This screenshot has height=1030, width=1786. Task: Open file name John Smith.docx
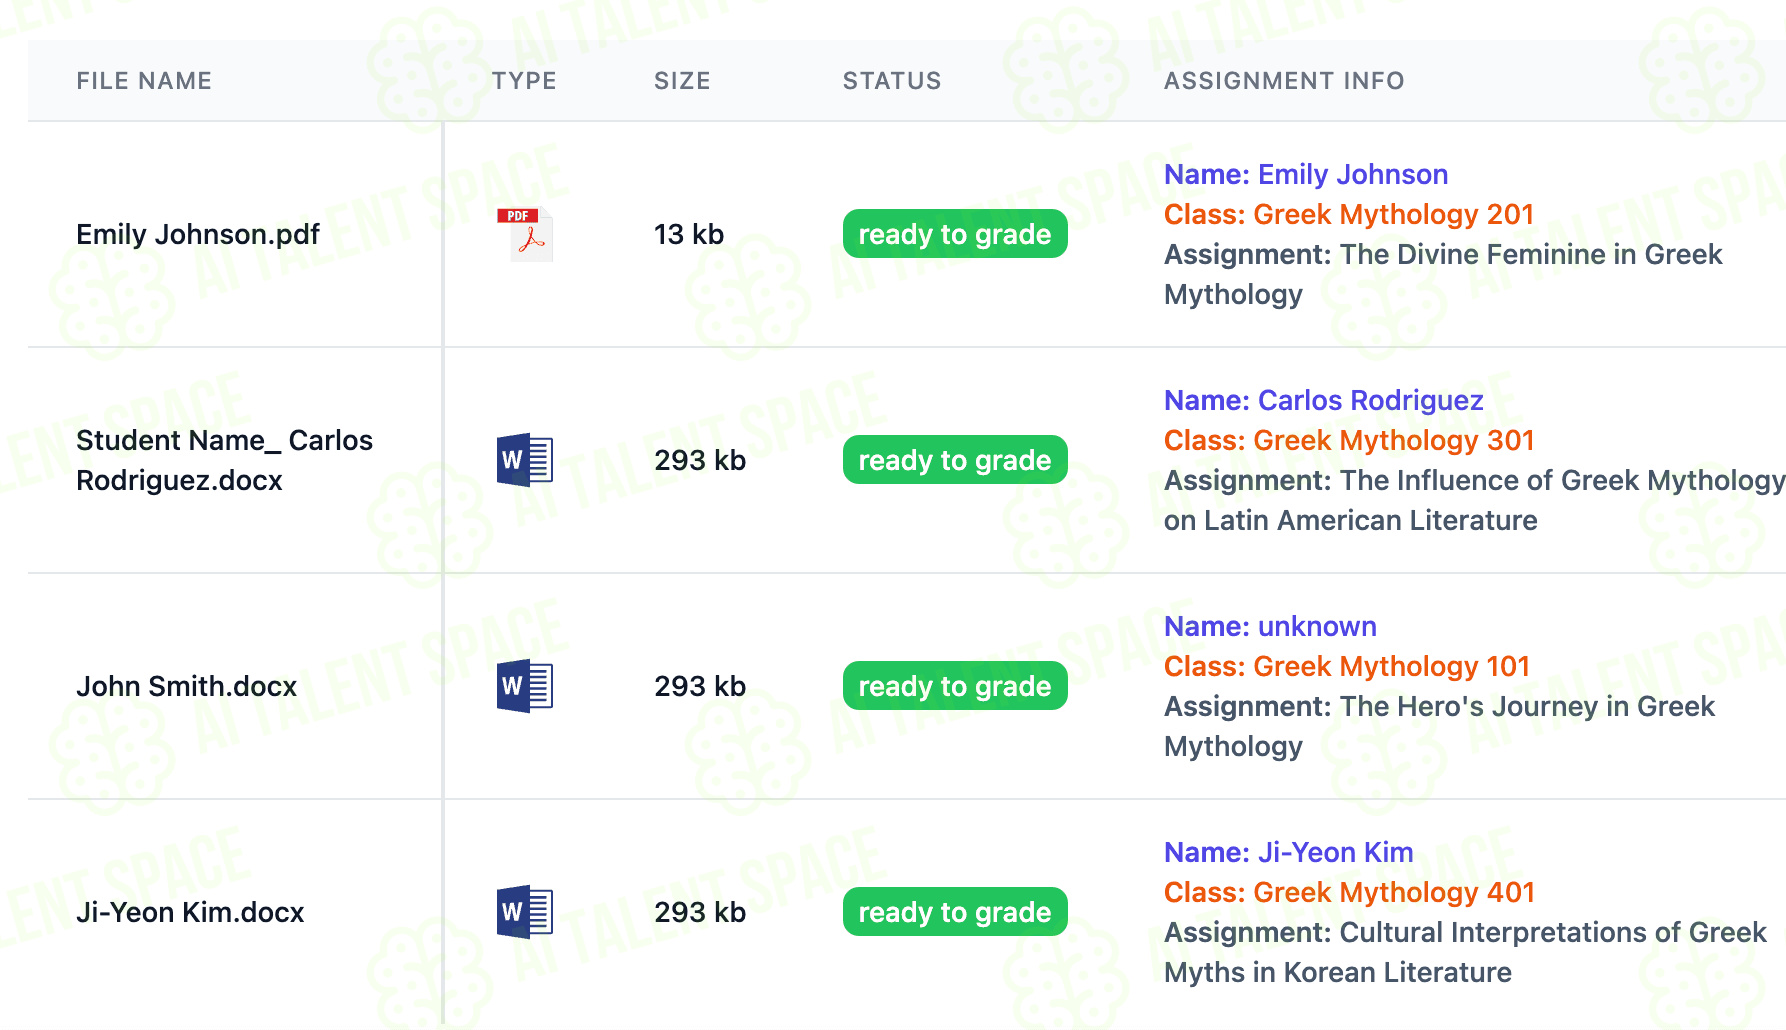click(x=187, y=686)
